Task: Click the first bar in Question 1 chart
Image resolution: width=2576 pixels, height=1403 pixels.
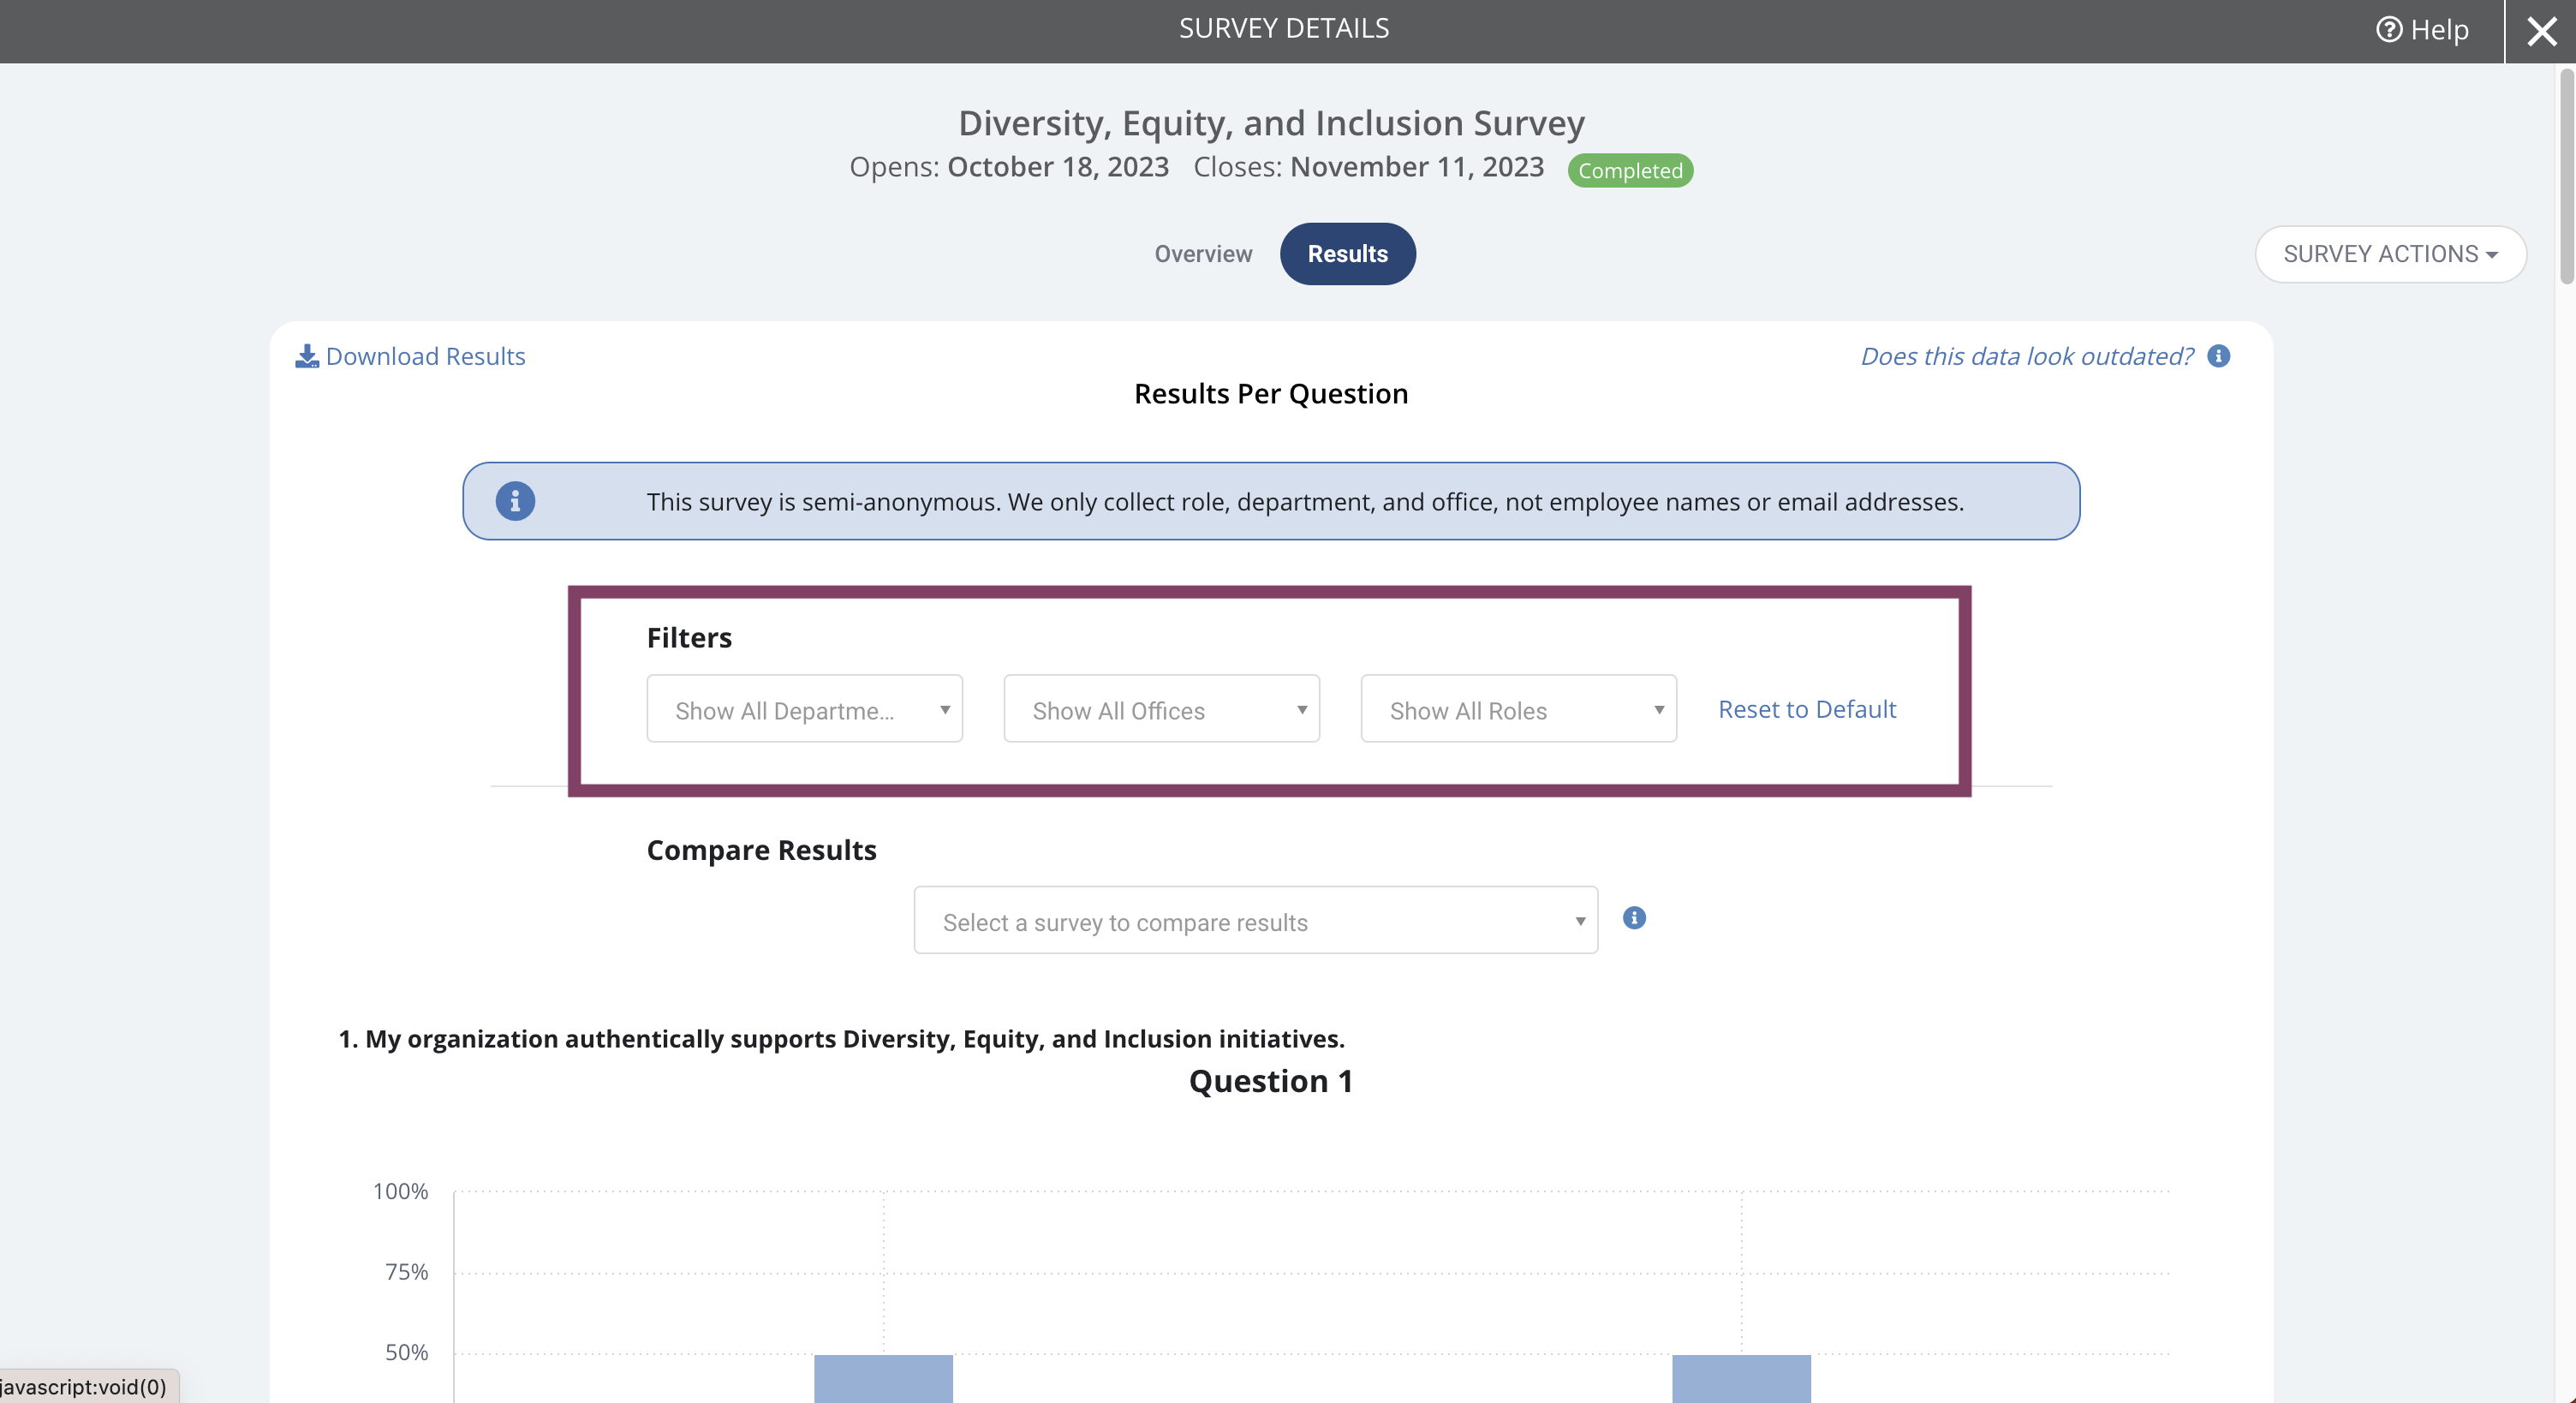Action: tap(883, 1379)
